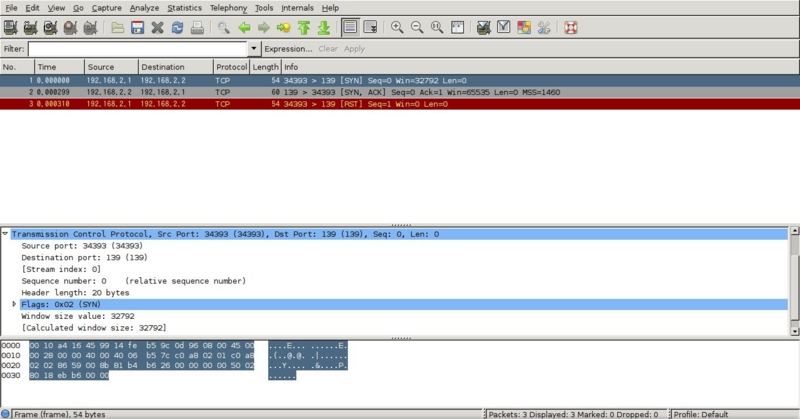
Task: Click the Apply filter button
Action: [354, 49]
